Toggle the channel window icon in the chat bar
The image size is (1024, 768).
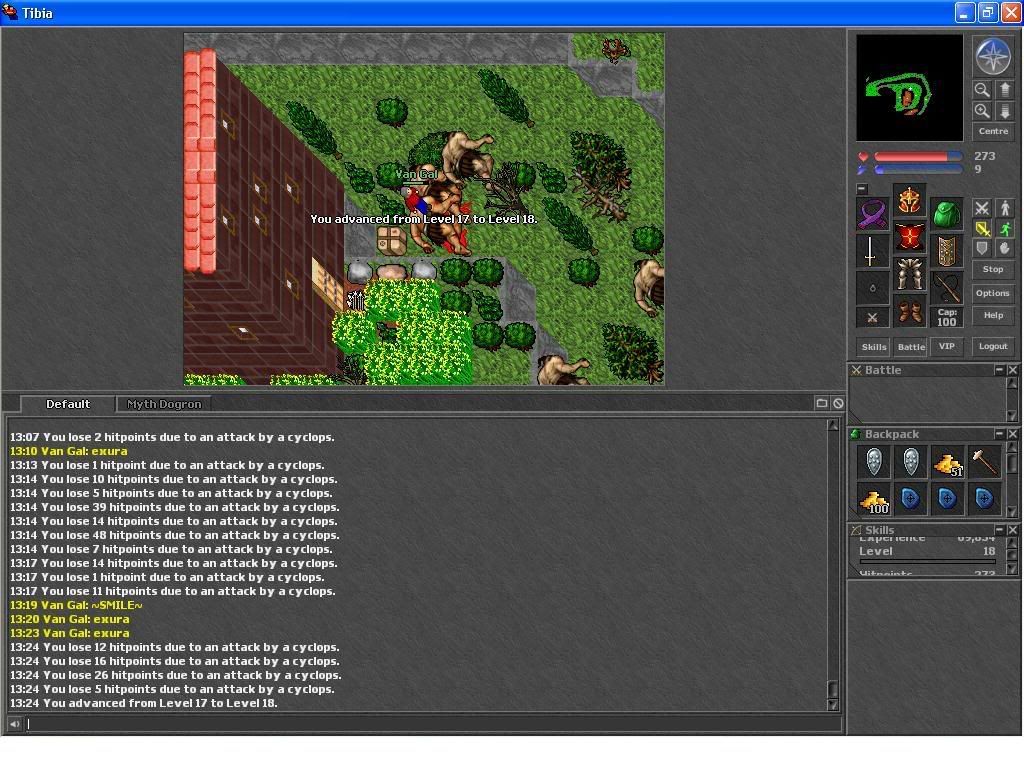pyautogui.click(x=822, y=404)
